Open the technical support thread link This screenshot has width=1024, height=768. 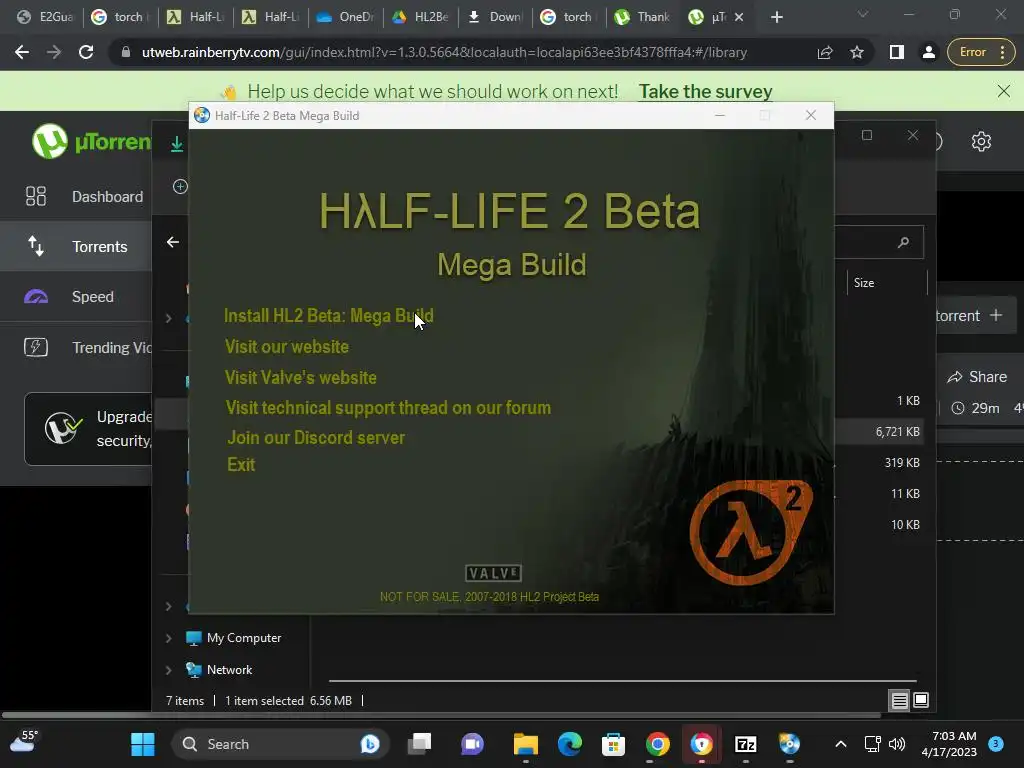coord(388,408)
